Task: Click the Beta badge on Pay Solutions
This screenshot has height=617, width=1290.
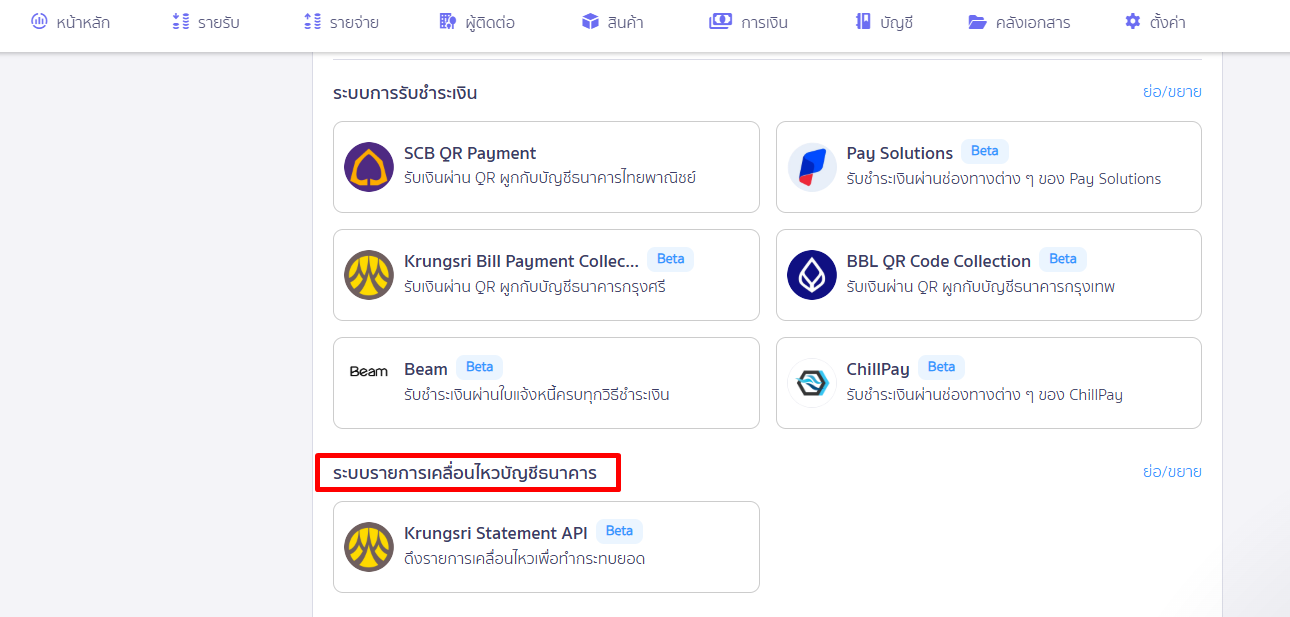Action: (x=985, y=151)
